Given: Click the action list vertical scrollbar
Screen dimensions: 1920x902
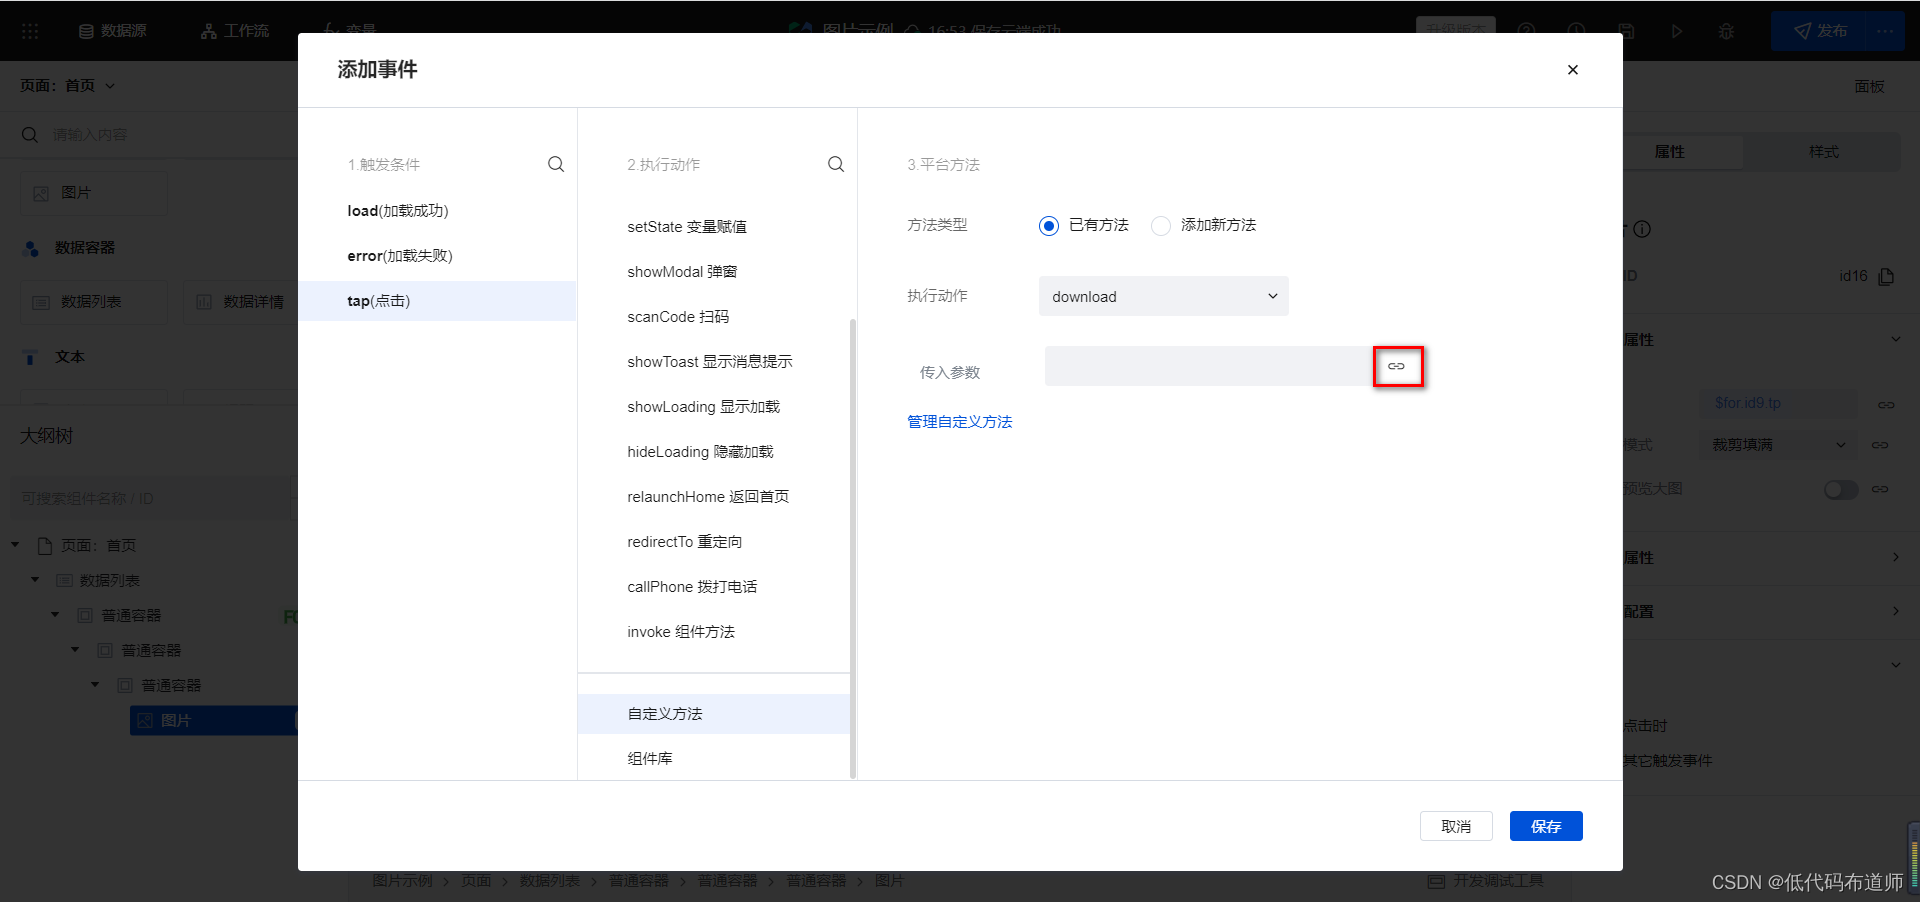Looking at the screenshot, I should coord(853,548).
